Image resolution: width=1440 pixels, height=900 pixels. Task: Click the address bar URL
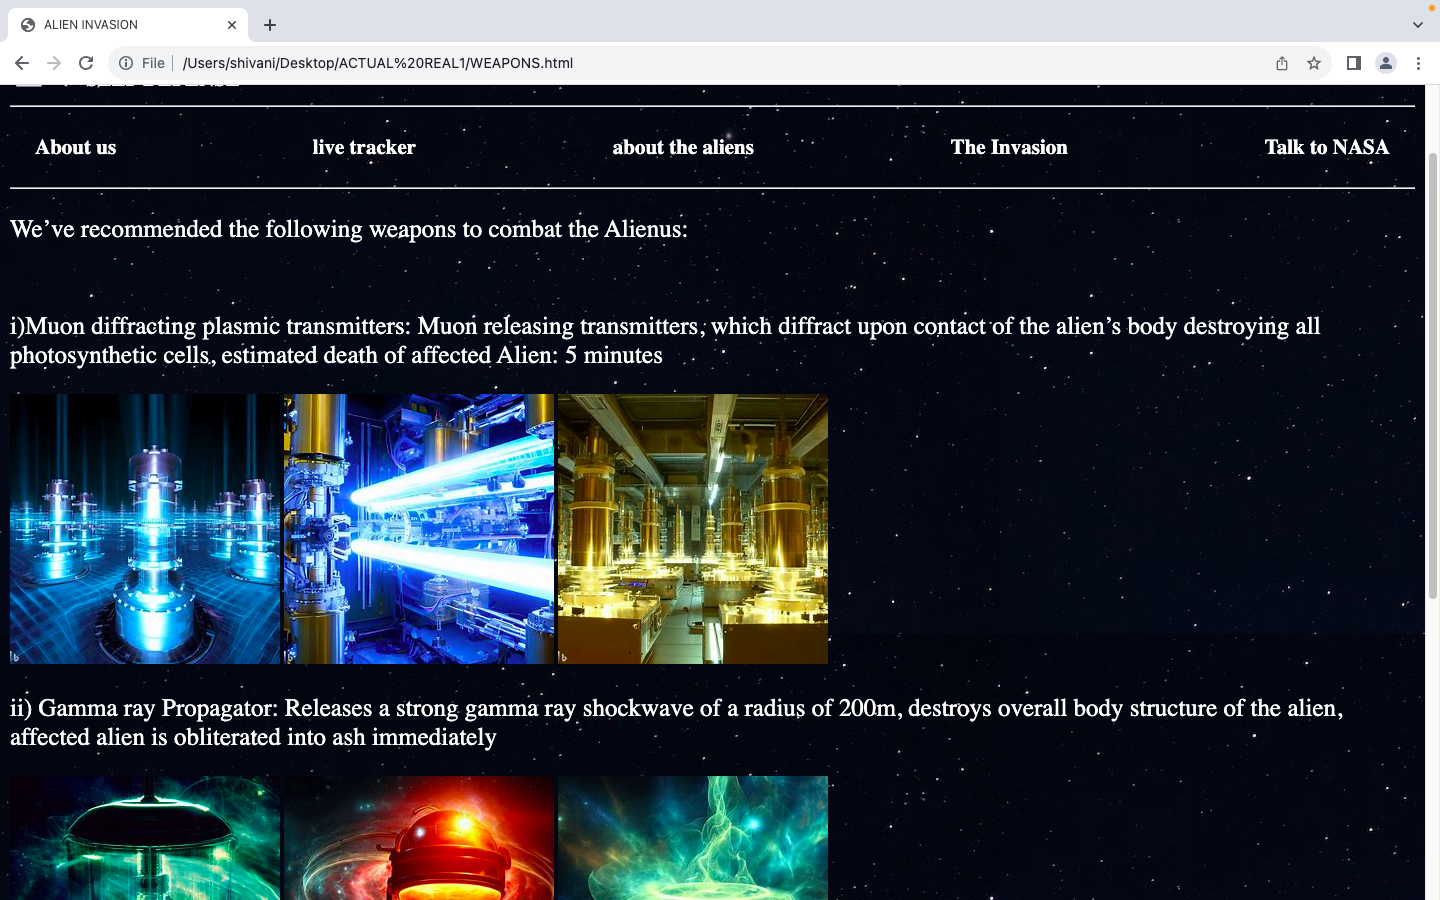378,63
